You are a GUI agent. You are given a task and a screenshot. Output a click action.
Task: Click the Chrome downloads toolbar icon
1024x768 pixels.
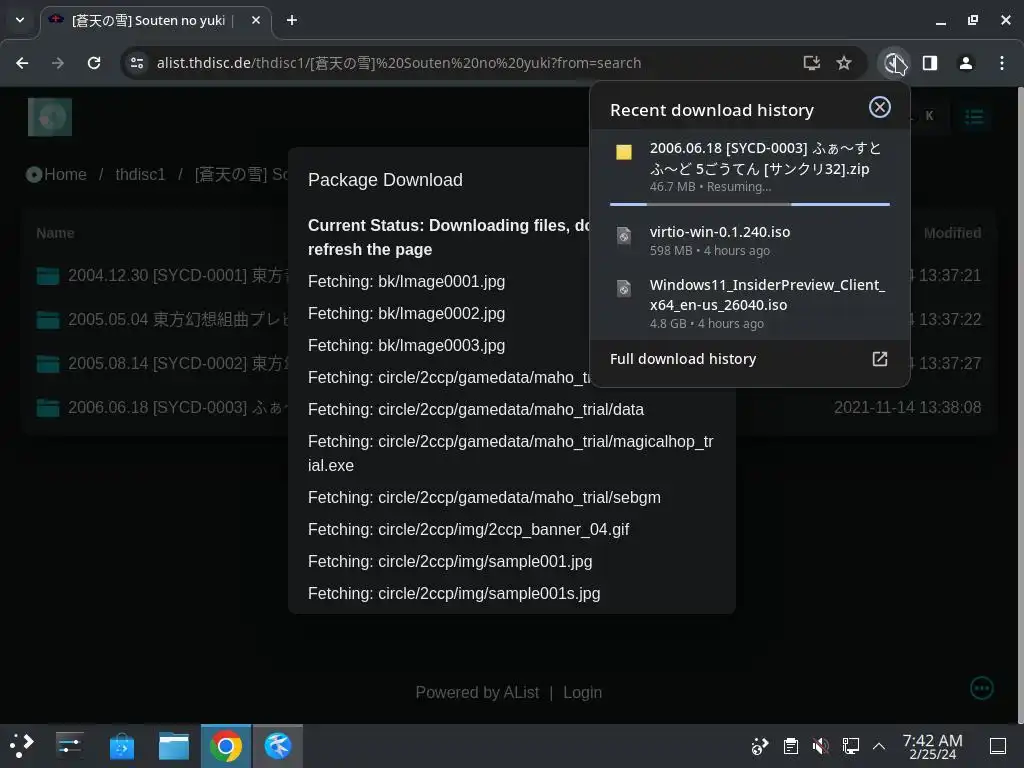click(894, 63)
